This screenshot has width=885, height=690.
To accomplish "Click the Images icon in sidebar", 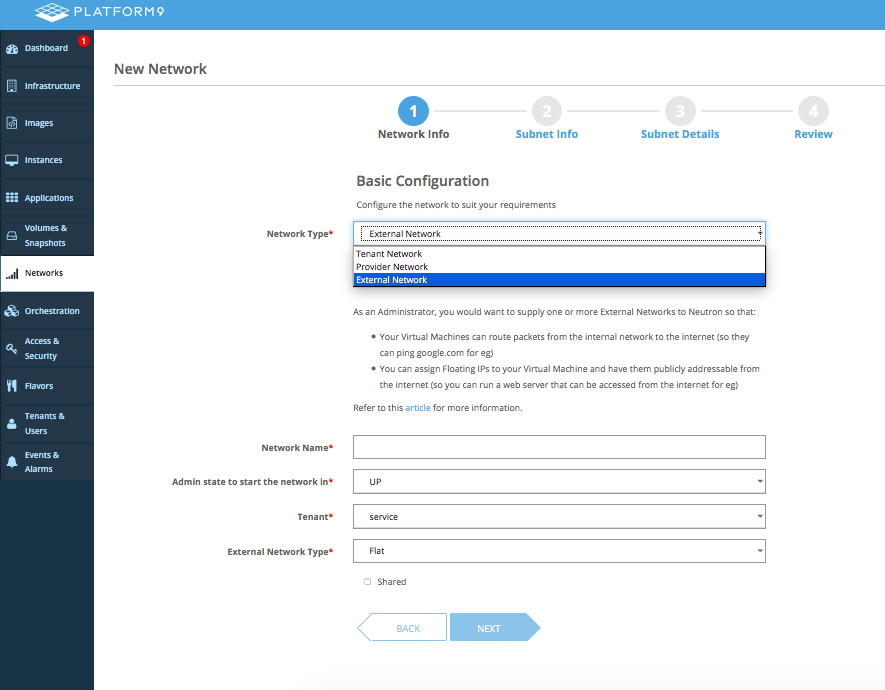I will click(x=12, y=123).
